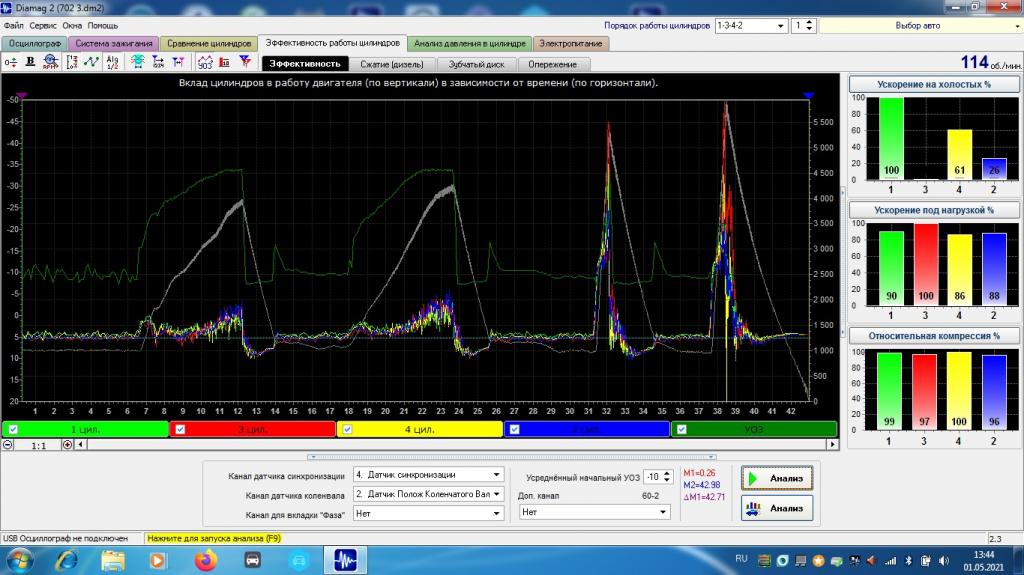Screen dimensions: 1024x575
Task: Open the Окна menu
Action: (72, 25)
